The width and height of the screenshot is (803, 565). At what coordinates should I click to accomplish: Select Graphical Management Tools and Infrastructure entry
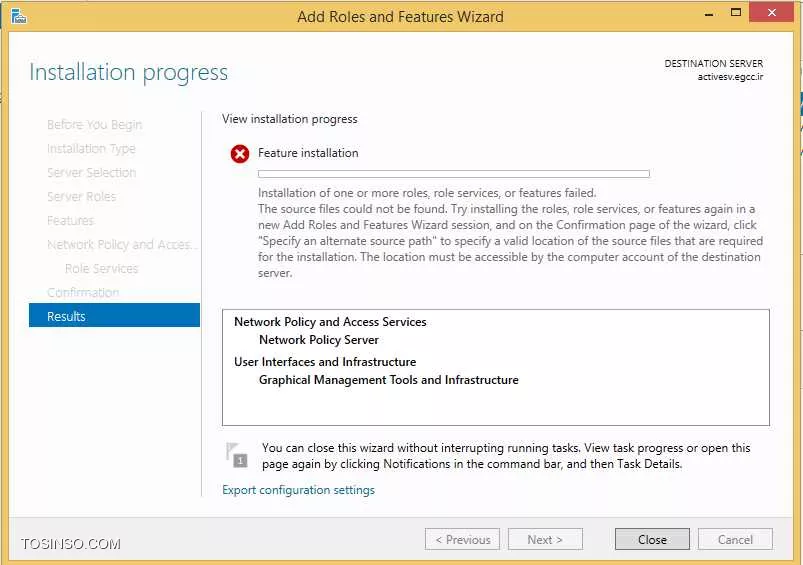pos(389,380)
